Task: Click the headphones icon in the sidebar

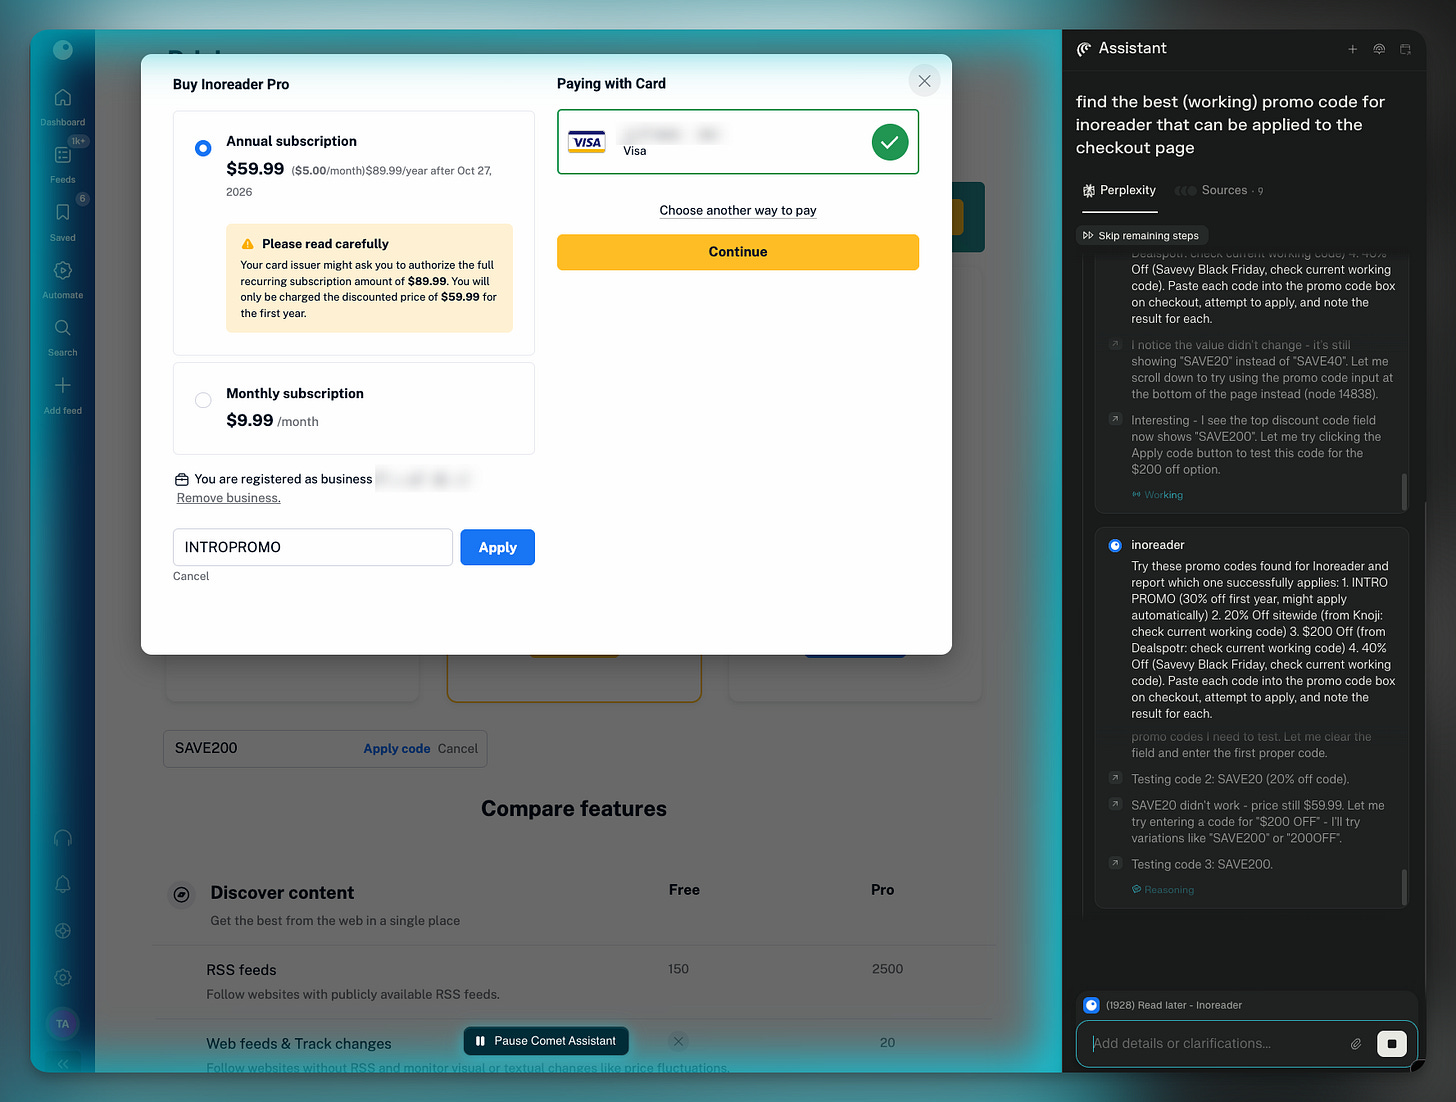Action: tap(62, 839)
